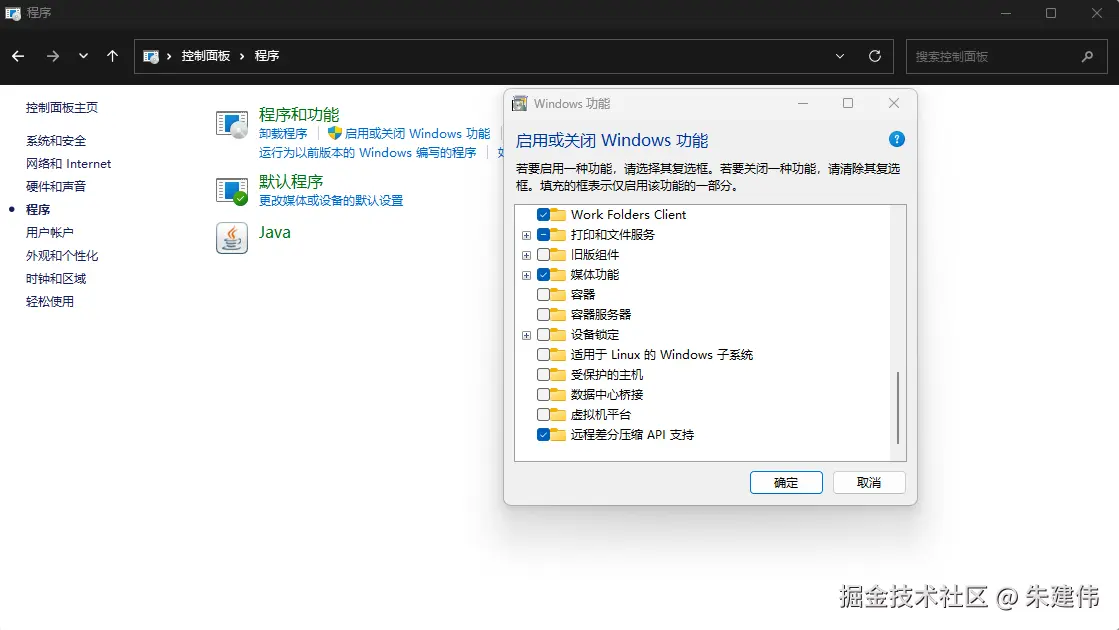The width and height of the screenshot is (1119, 630).
Task: Select 系统和安全 in the sidebar
Action: point(53,140)
